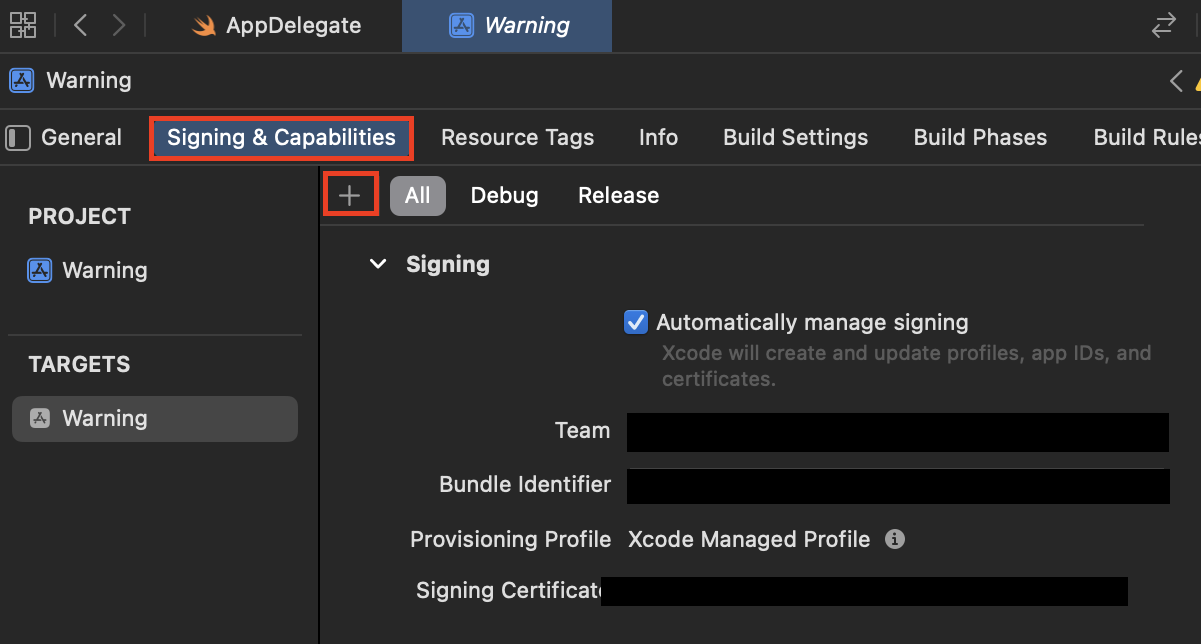
Task: Click Warning project icon in the jump bar
Action: [x=21, y=80]
